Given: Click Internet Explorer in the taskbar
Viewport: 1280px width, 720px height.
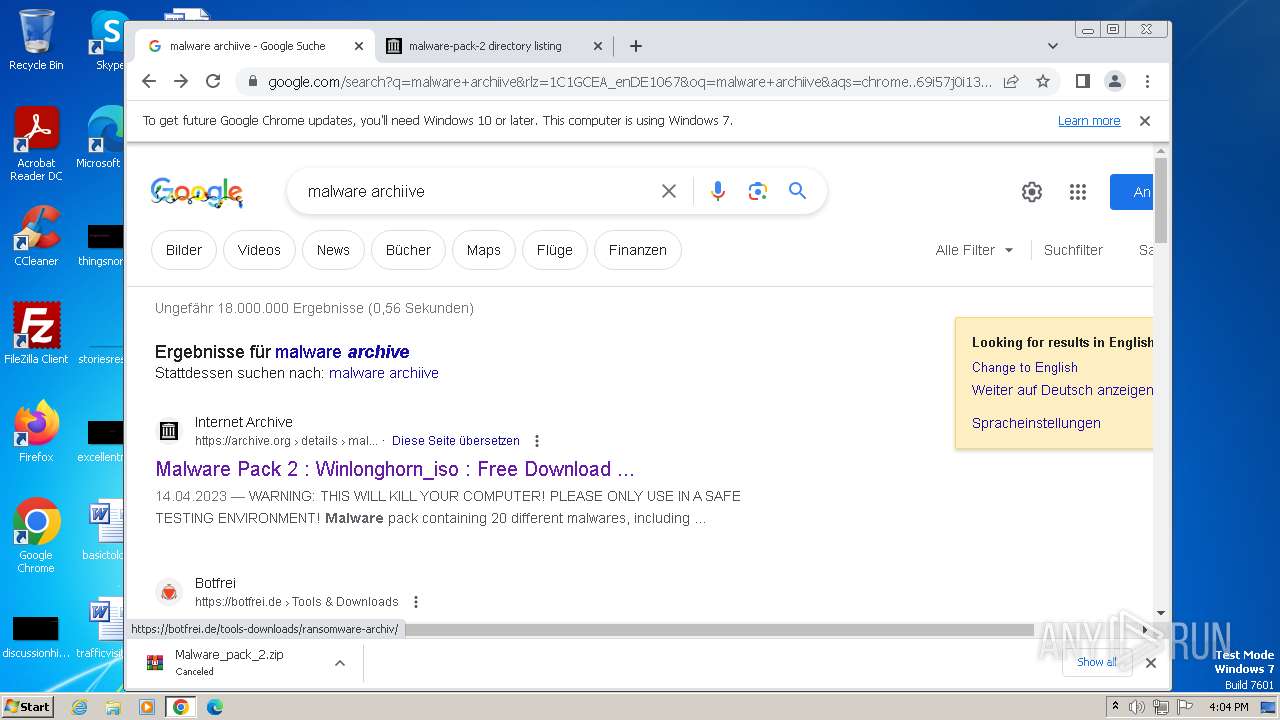Looking at the screenshot, I should (79, 707).
